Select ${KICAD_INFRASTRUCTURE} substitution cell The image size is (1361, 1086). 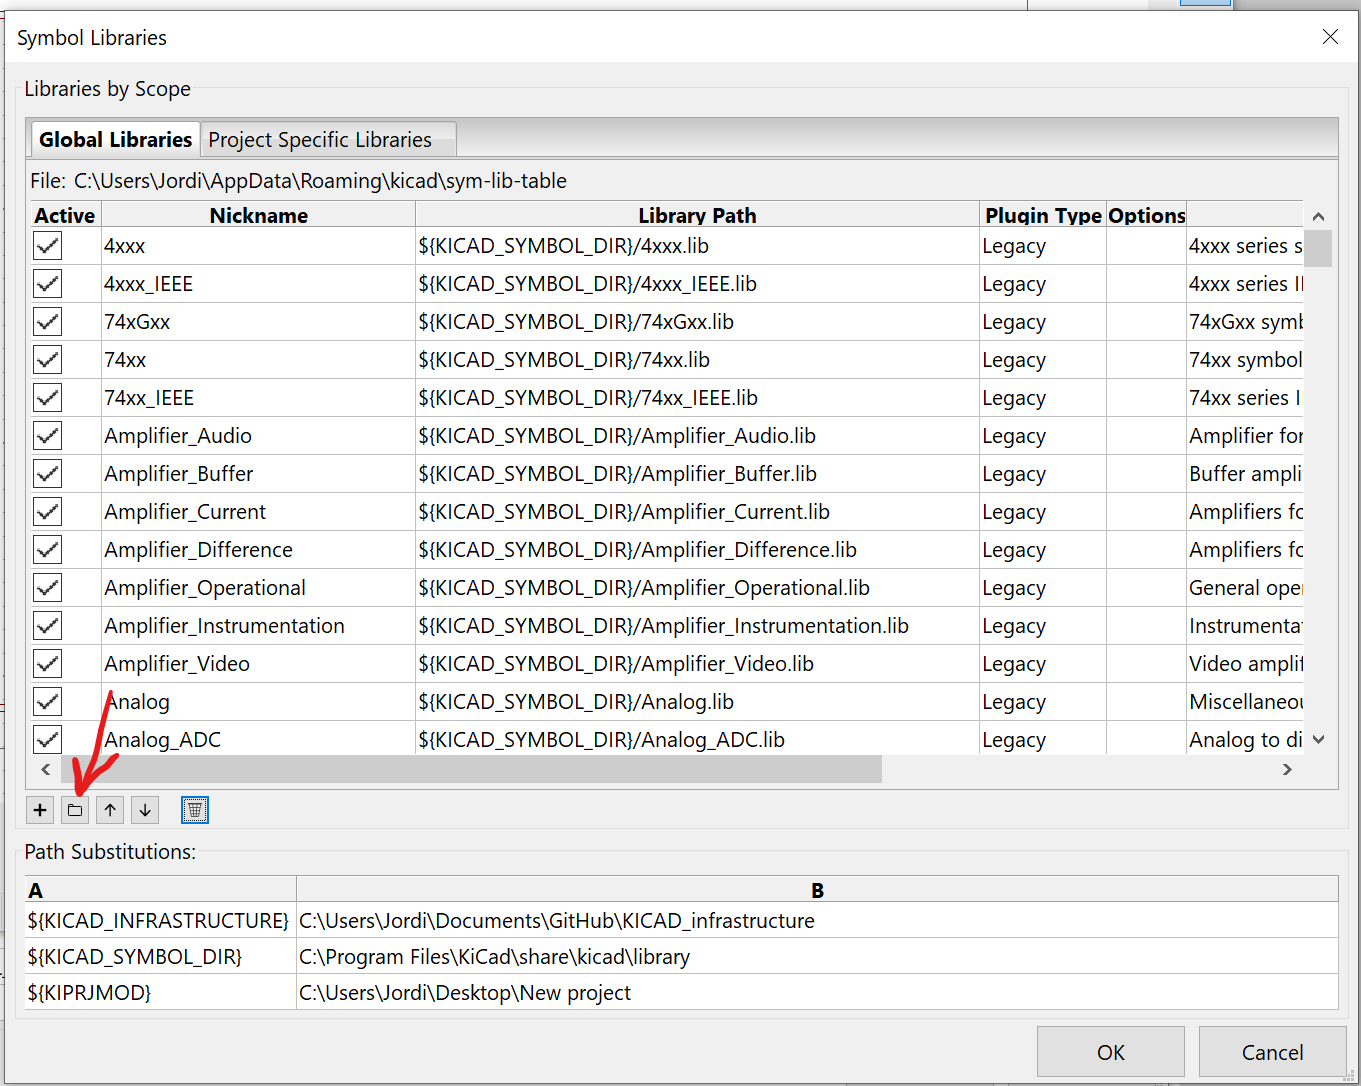(160, 920)
